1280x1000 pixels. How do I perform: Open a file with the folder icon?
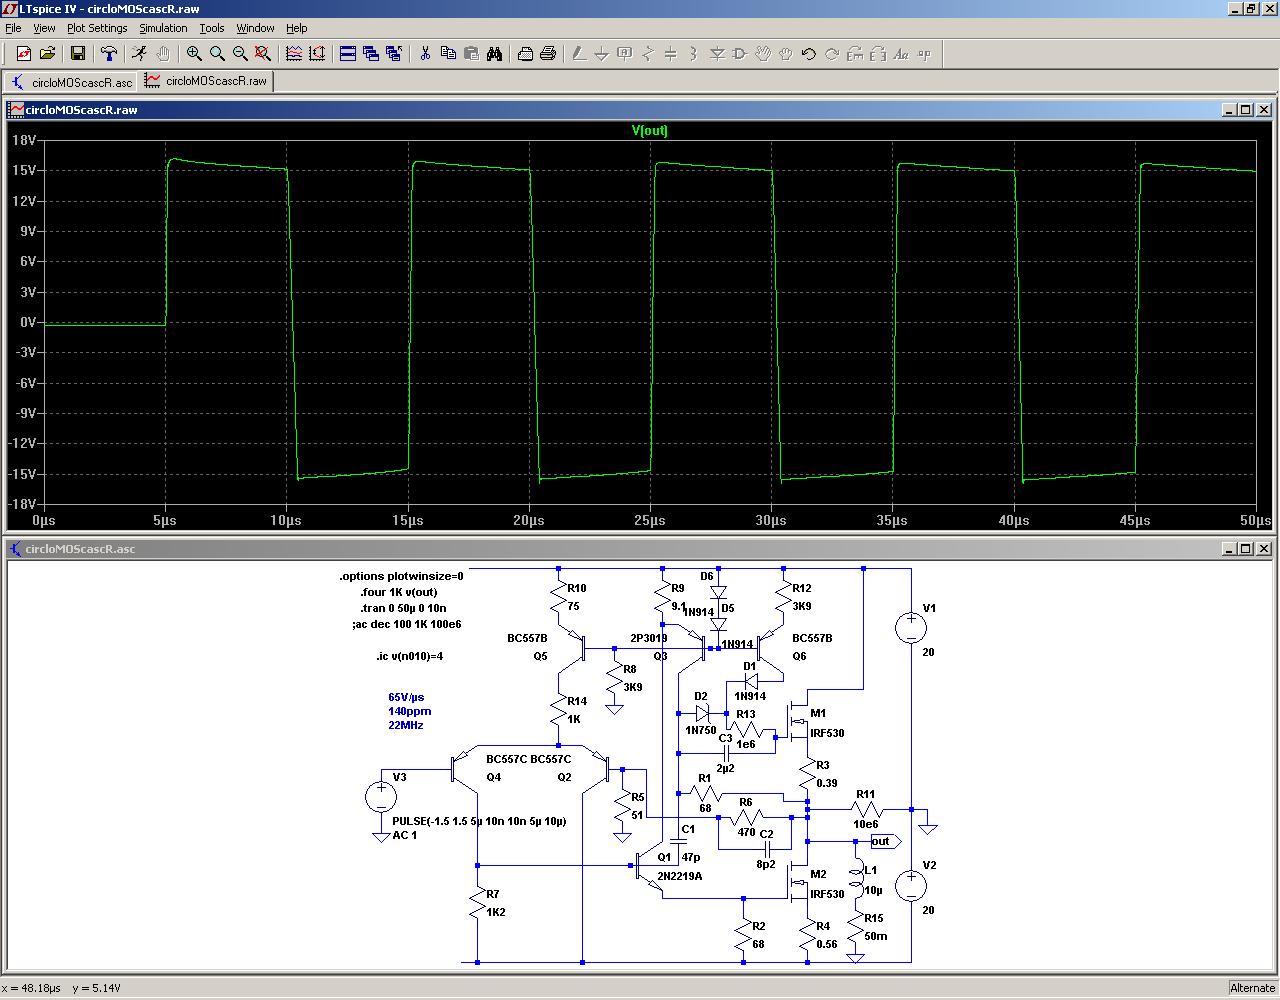coord(47,54)
